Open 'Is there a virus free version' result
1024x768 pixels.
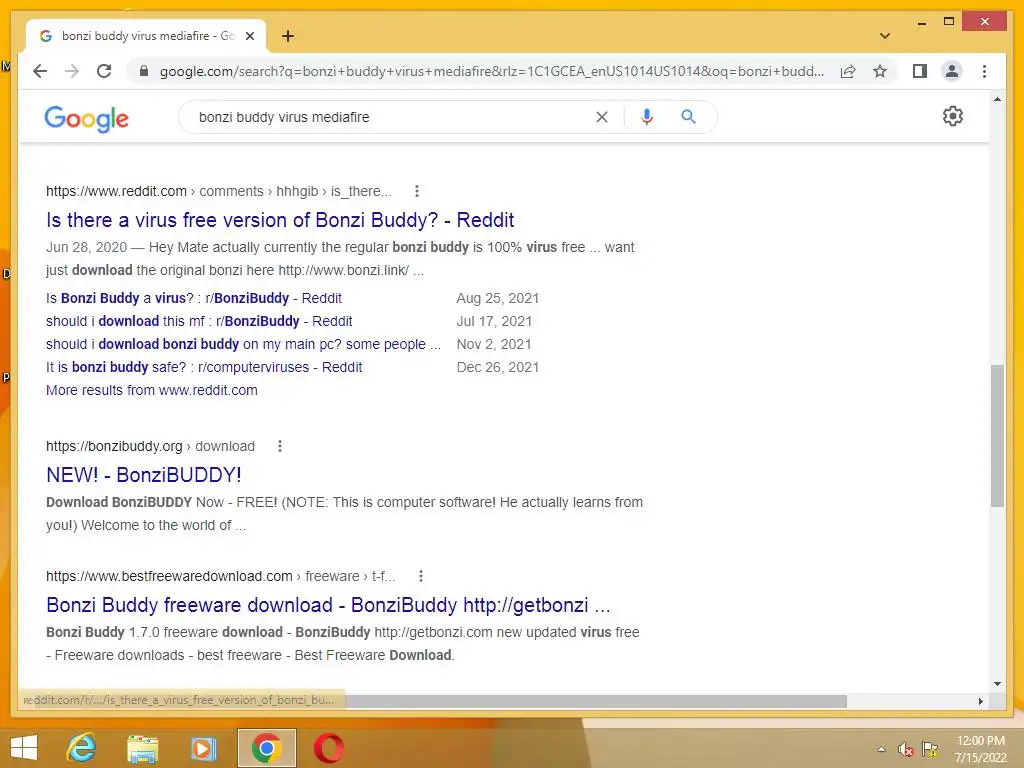click(x=280, y=220)
